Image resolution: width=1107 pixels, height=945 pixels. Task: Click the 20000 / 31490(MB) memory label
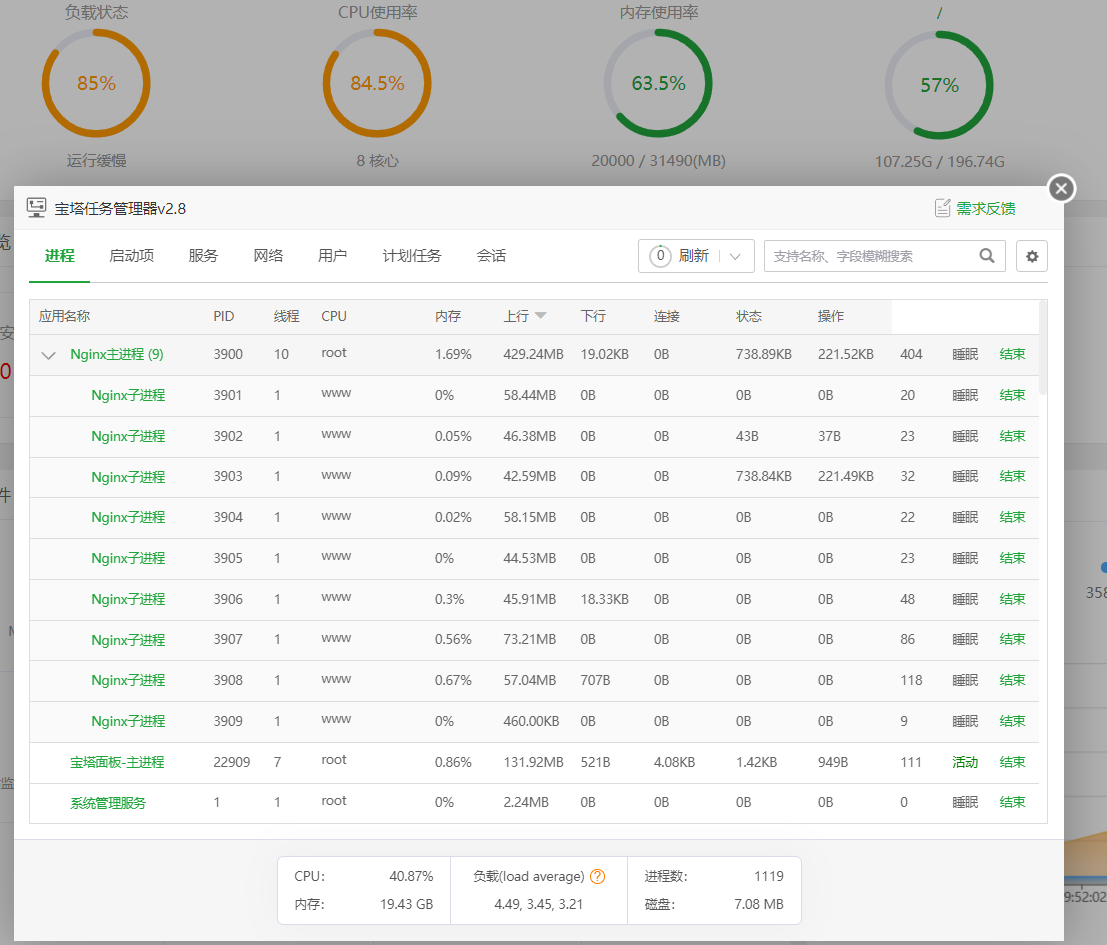(x=658, y=161)
